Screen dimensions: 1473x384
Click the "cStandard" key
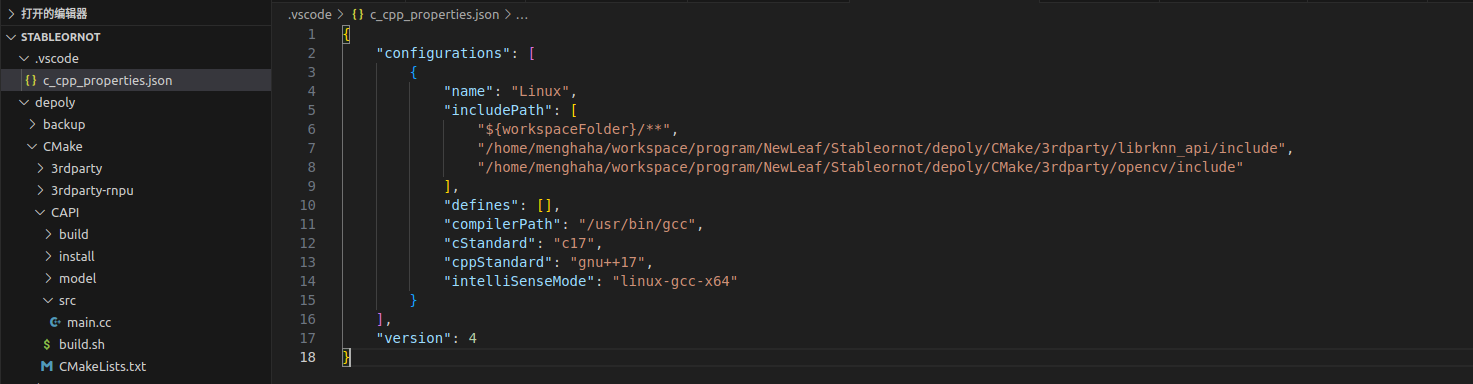(490, 243)
